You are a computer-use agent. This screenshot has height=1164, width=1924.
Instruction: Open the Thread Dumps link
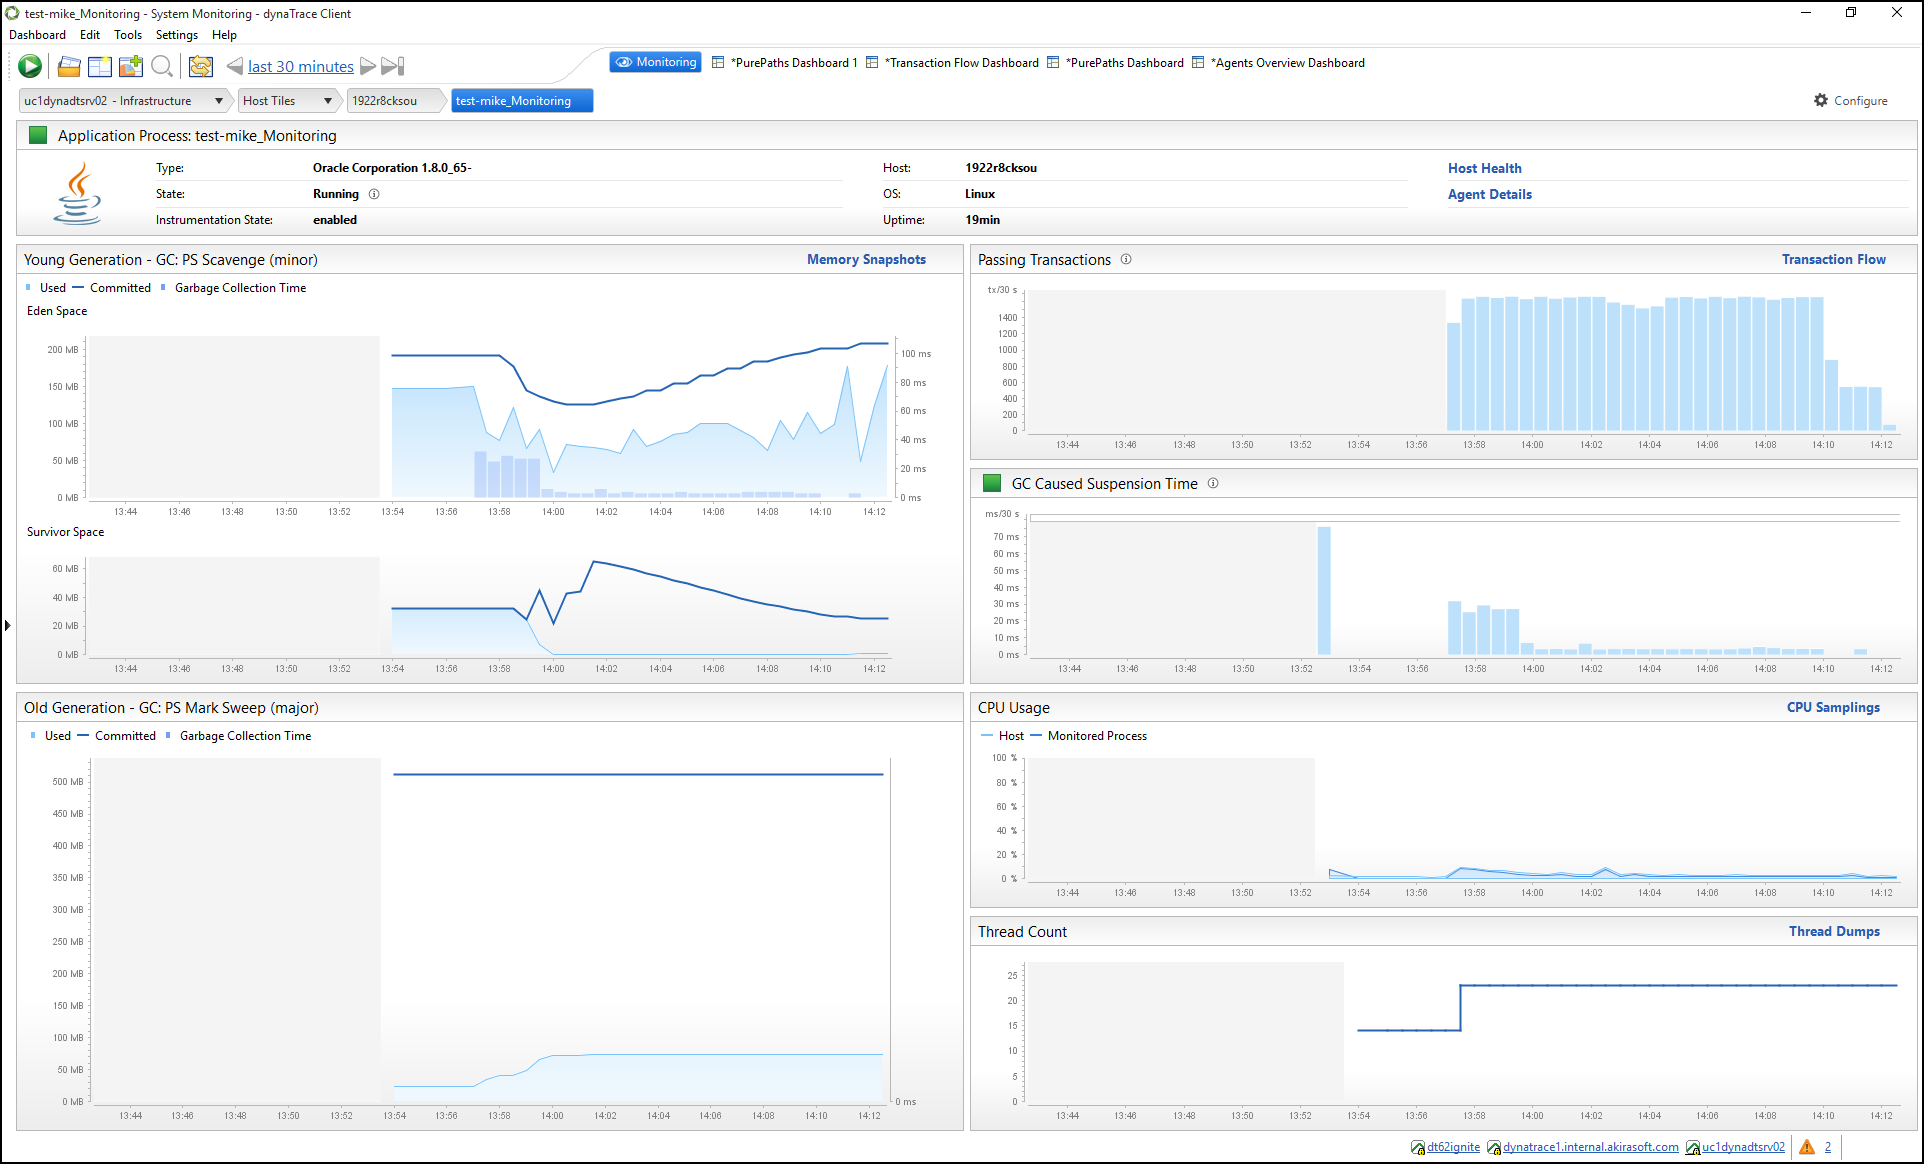[x=1834, y=931]
